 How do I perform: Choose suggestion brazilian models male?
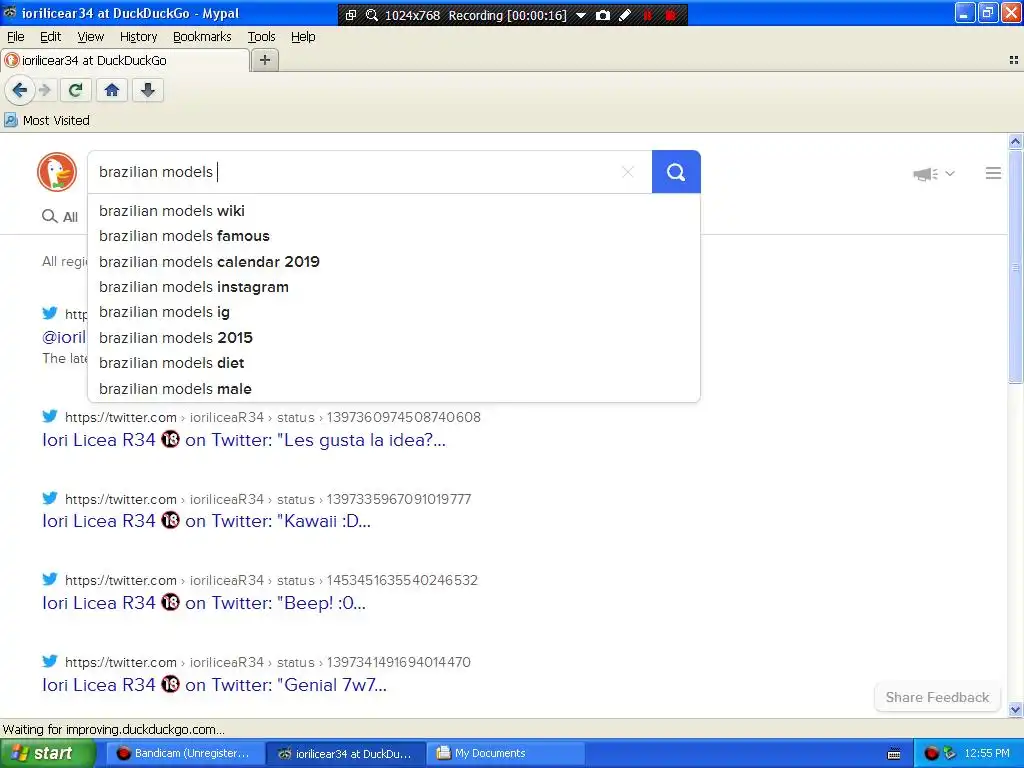pyautogui.click(x=394, y=389)
